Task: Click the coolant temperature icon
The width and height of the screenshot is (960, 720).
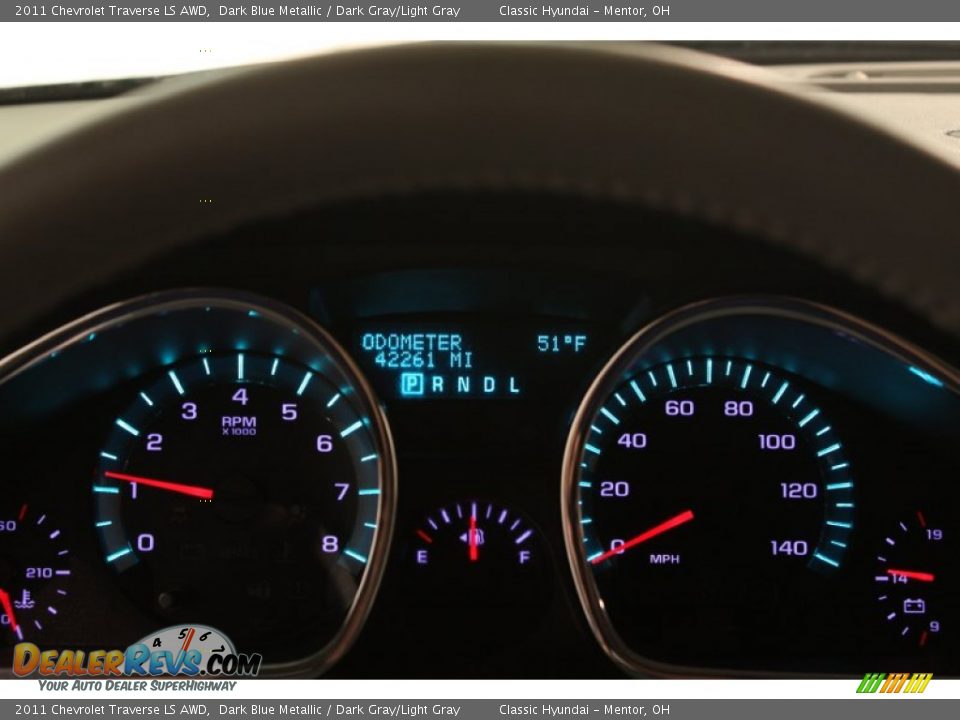Action: [24, 599]
